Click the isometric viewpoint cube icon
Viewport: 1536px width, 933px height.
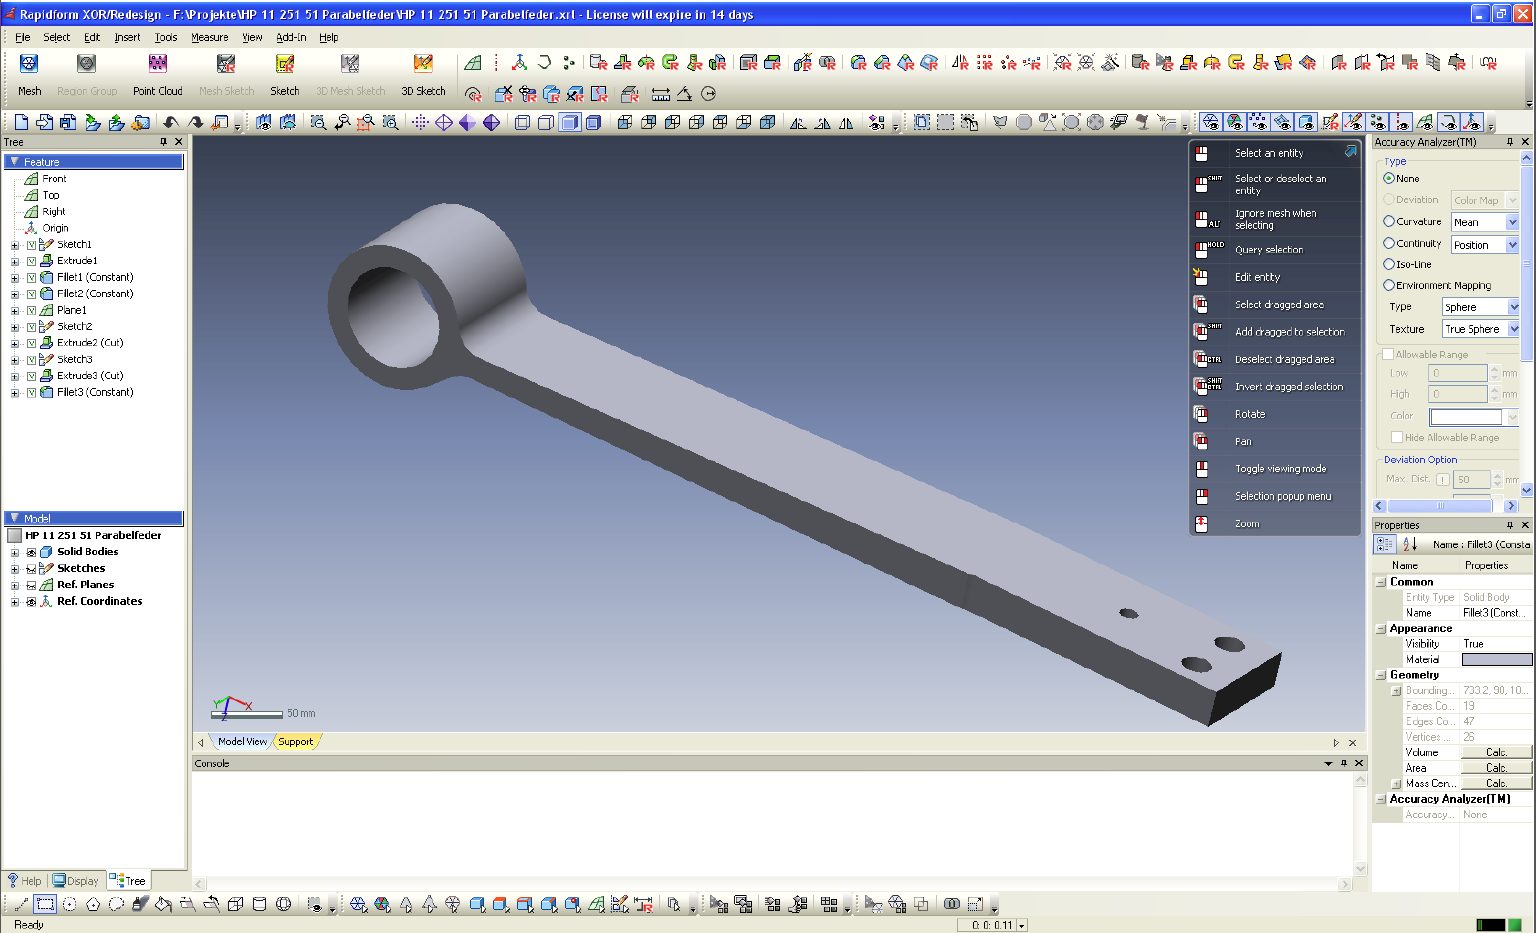(768, 122)
